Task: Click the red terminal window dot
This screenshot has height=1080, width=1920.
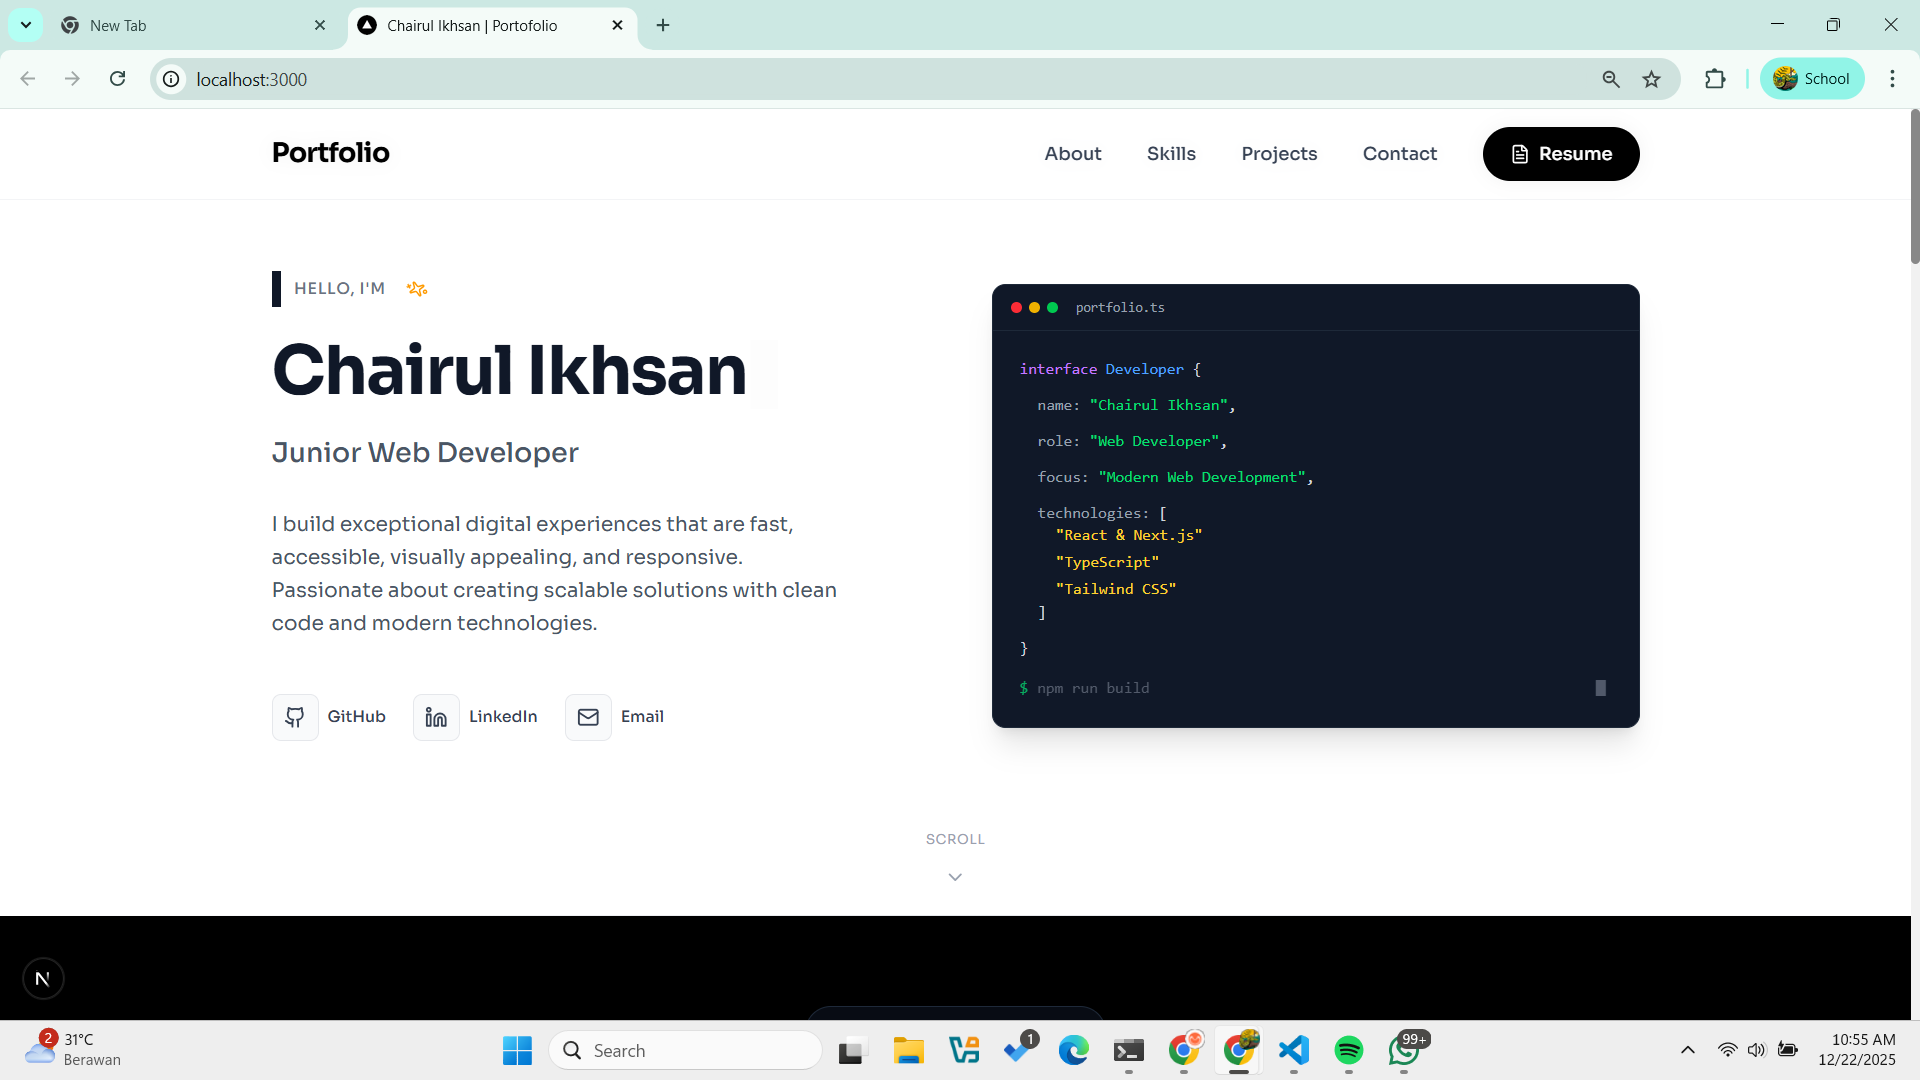Action: click(x=1016, y=308)
